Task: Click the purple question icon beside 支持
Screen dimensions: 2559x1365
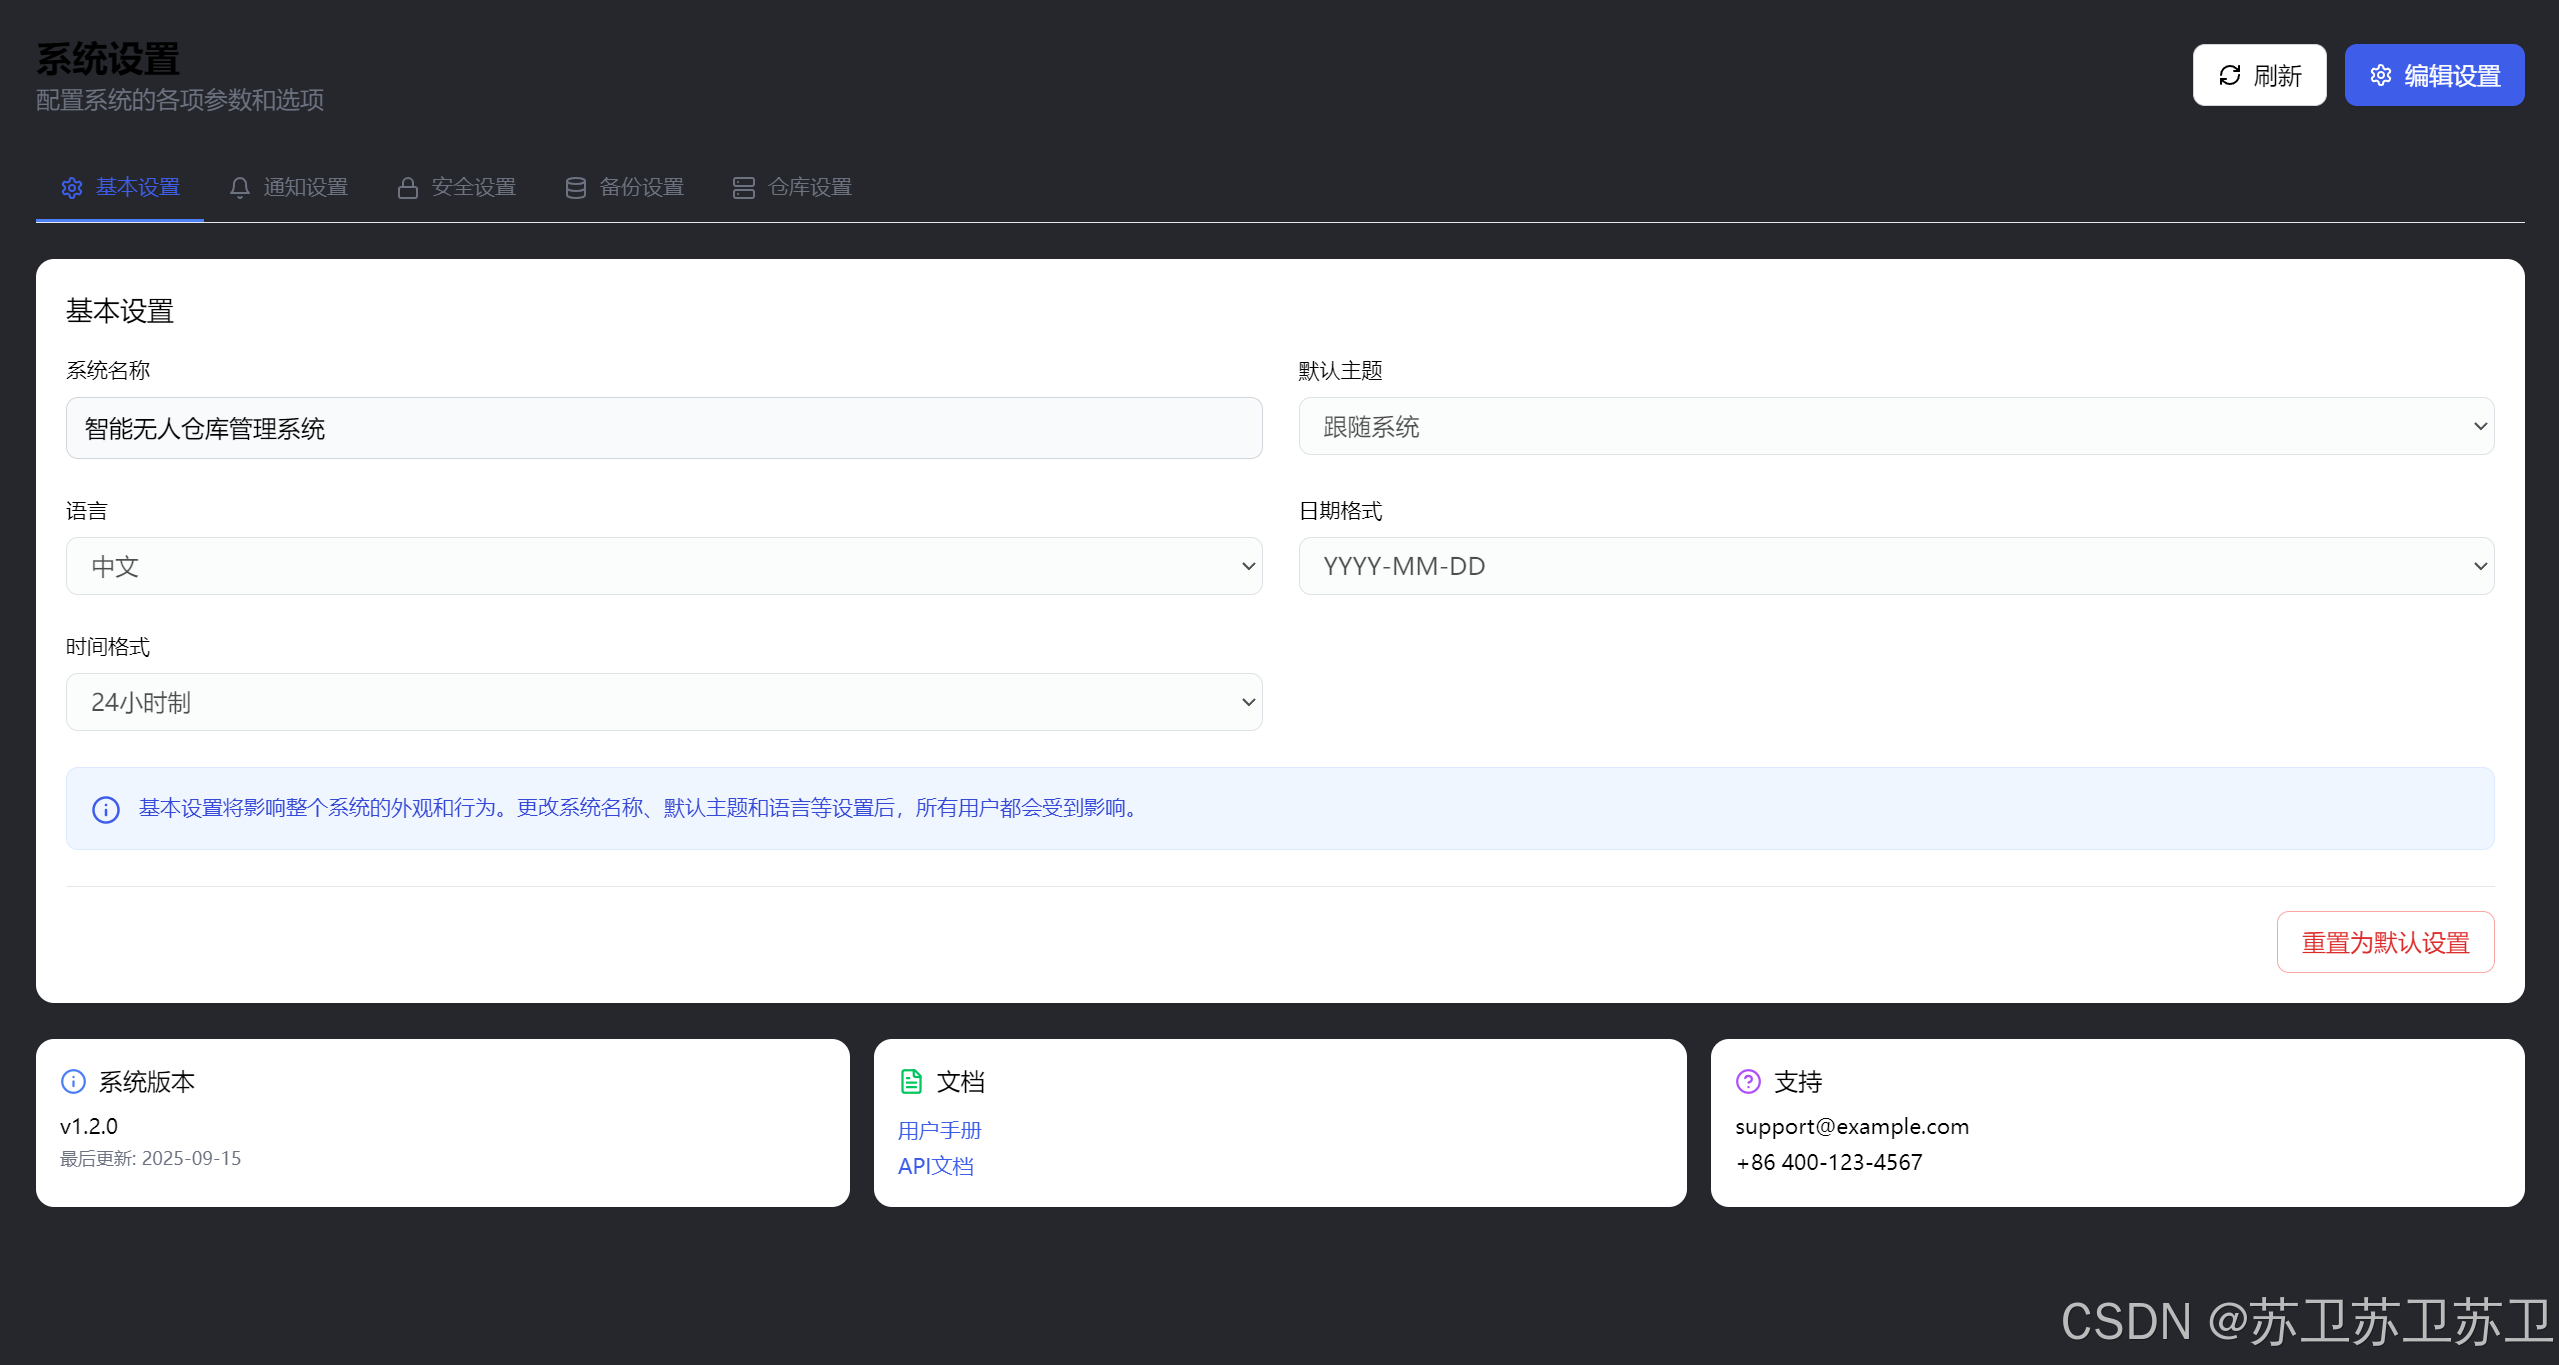Action: click(x=1747, y=1081)
